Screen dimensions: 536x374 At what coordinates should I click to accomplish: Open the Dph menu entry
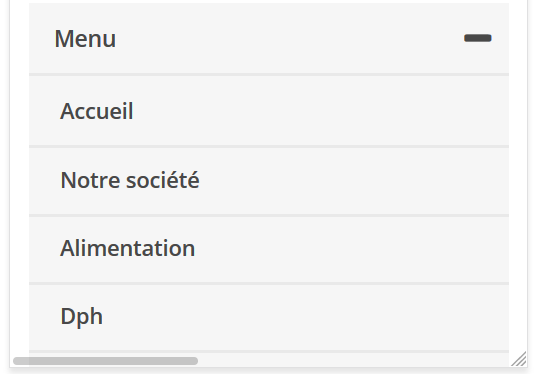tap(81, 316)
